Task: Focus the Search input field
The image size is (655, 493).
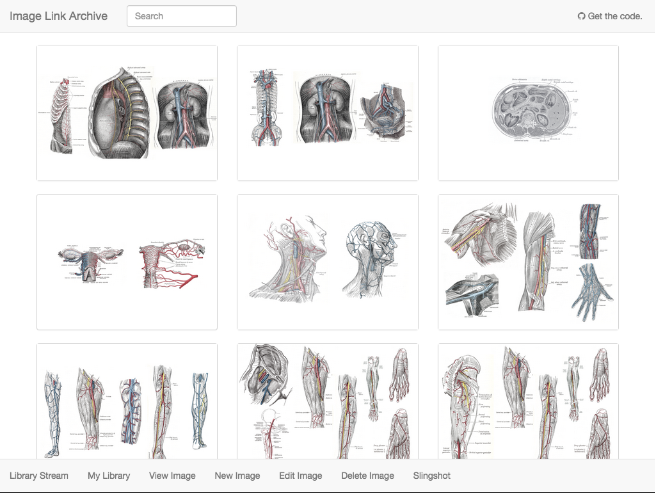Action: (x=182, y=16)
